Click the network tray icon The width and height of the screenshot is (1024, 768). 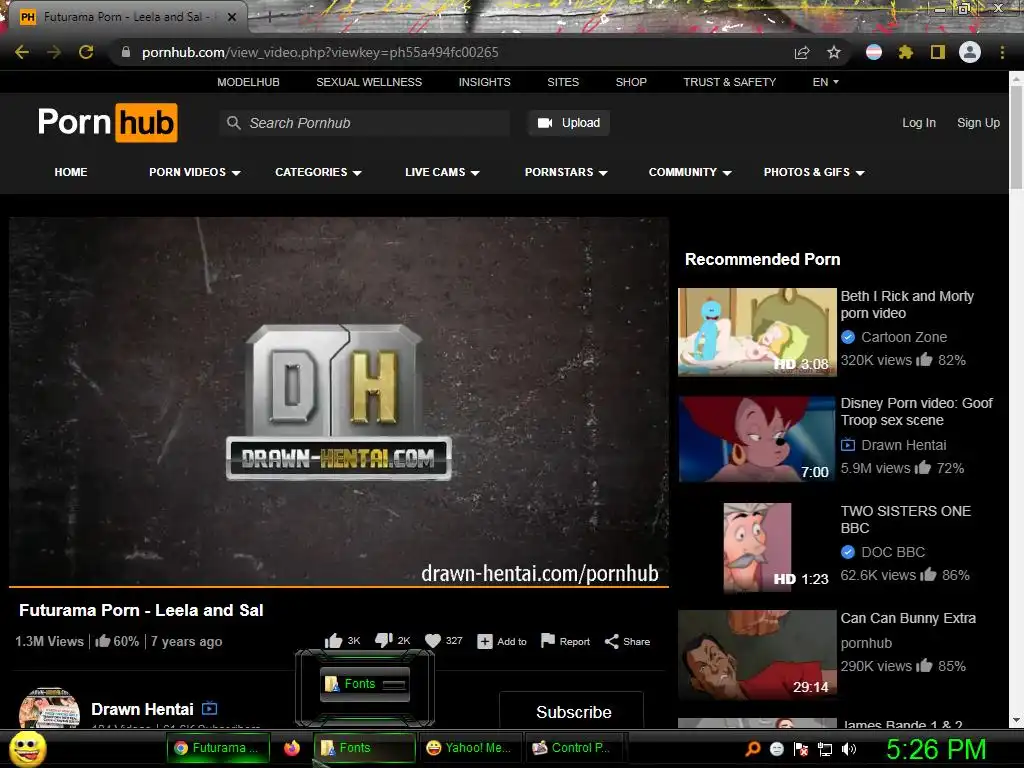click(x=825, y=749)
